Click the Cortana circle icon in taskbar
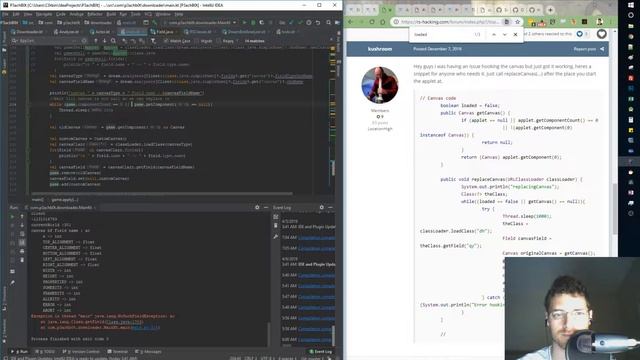The height and width of the screenshot is (360, 640). pos(631,15)
